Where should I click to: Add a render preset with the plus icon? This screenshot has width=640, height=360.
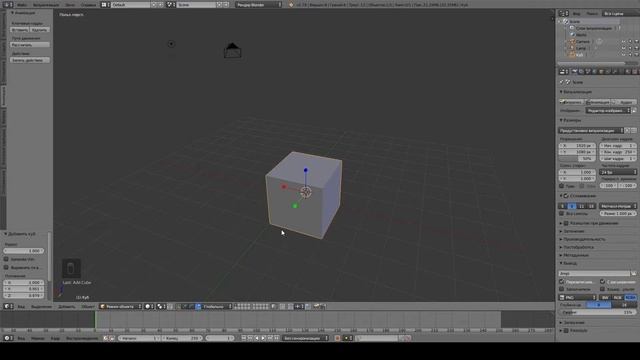click(x=627, y=131)
